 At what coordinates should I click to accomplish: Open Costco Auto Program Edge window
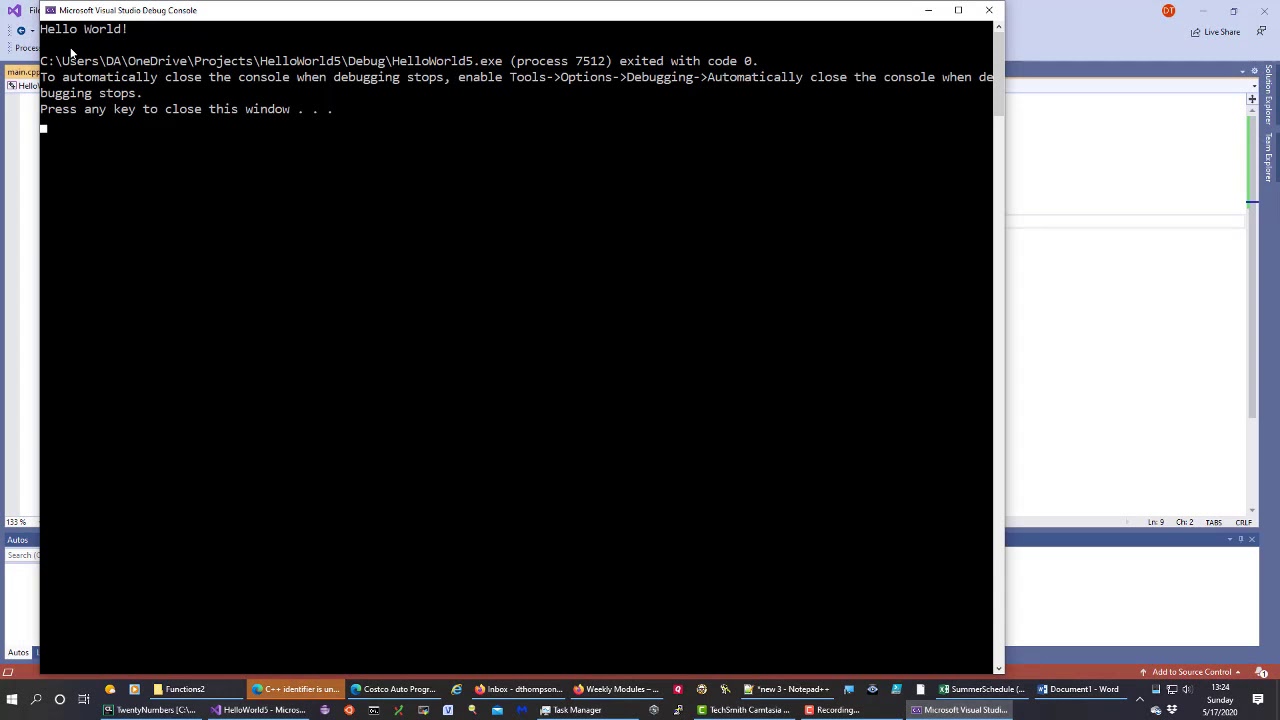(x=394, y=689)
